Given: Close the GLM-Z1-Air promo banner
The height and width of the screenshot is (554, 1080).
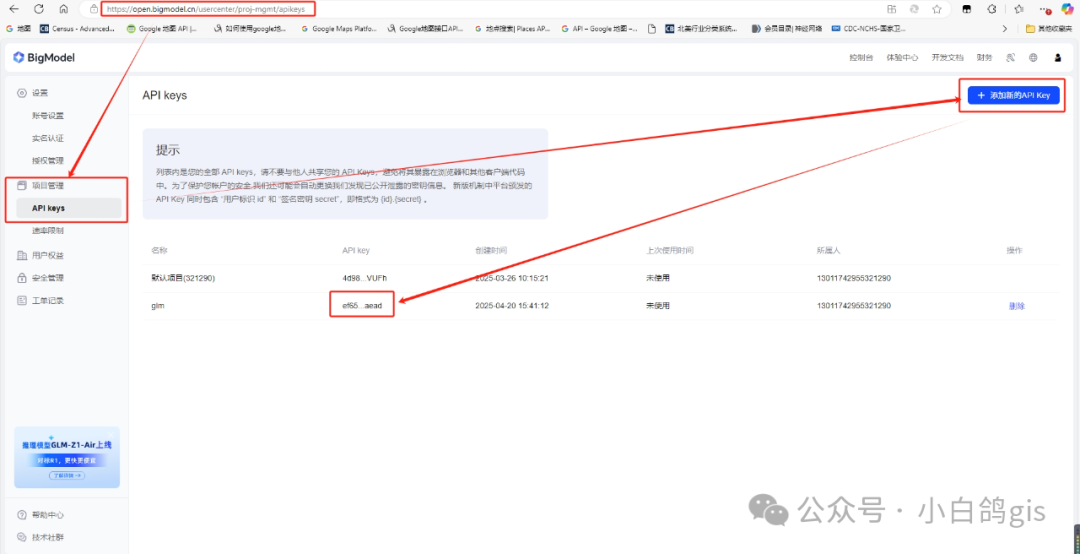Looking at the screenshot, I should [111, 434].
